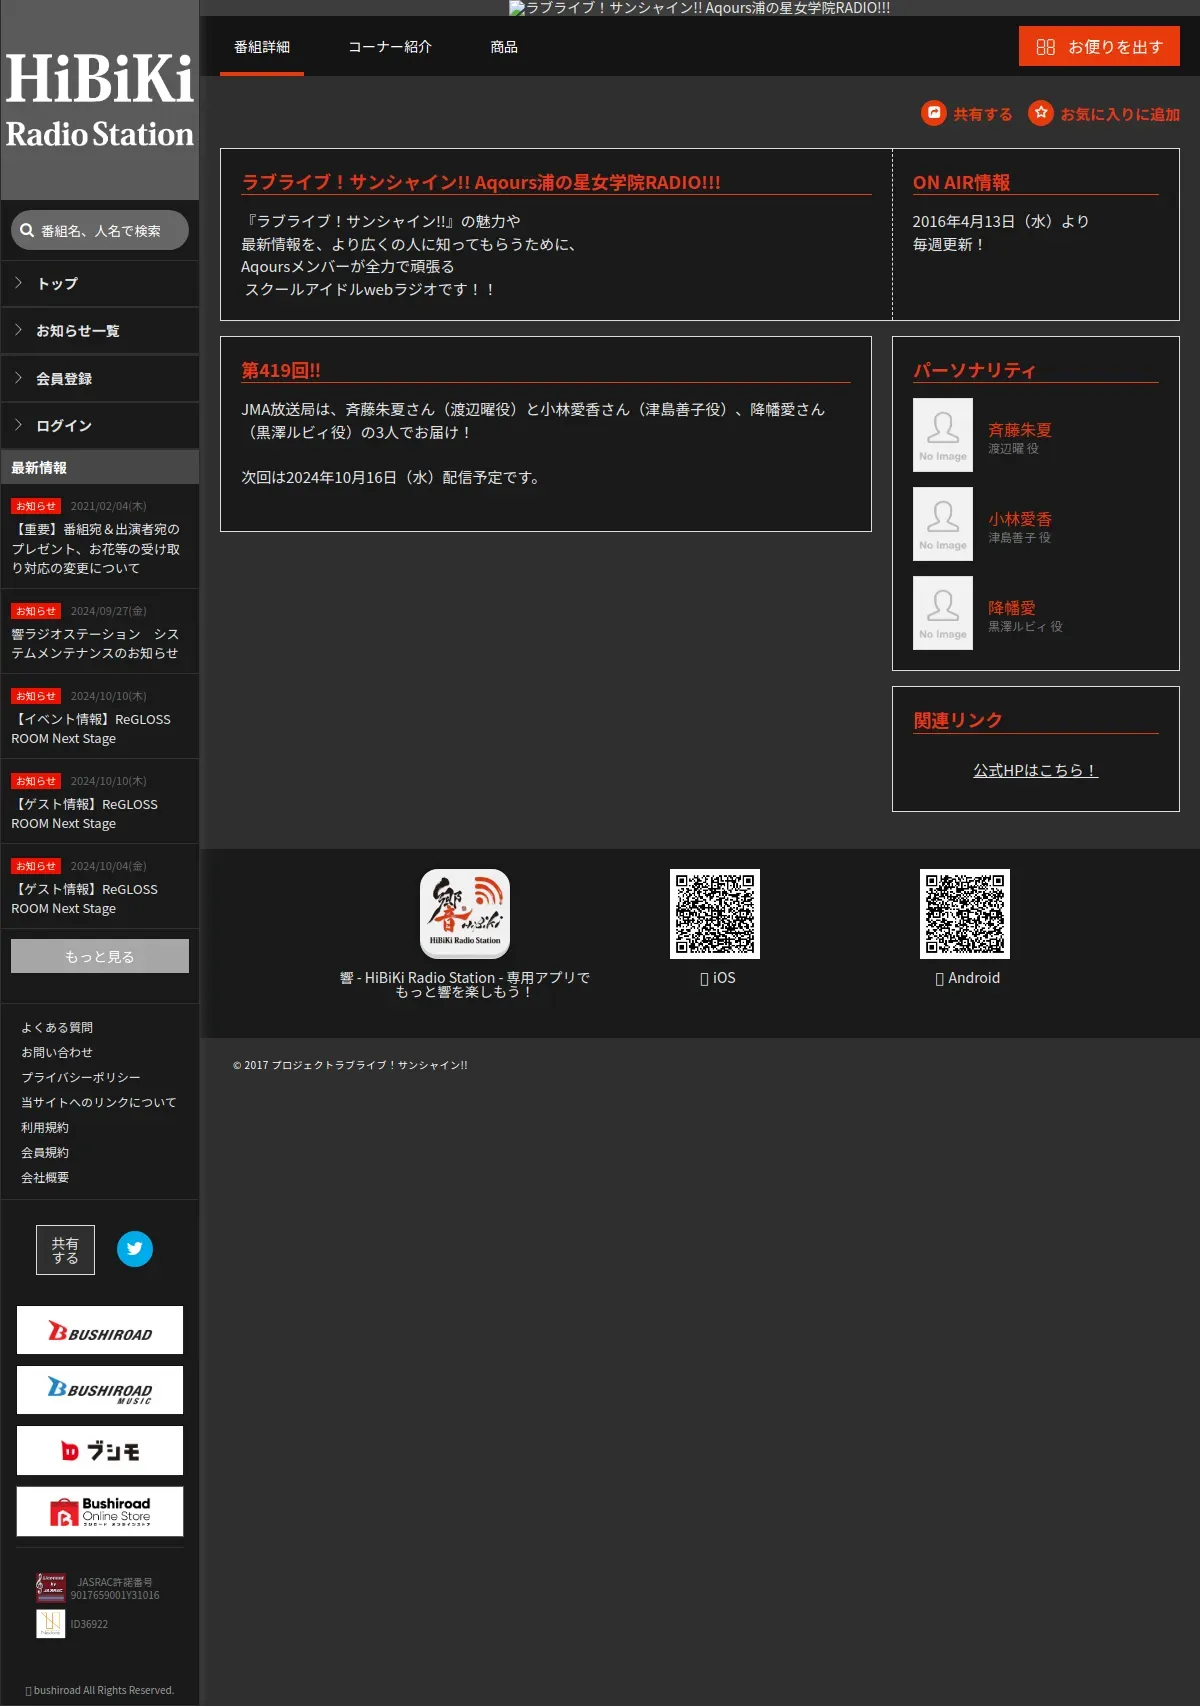Go to 会員登録 in the sidebar
Image resolution: width=1200 pixels, height=1706 pixels.
[100, 379]
